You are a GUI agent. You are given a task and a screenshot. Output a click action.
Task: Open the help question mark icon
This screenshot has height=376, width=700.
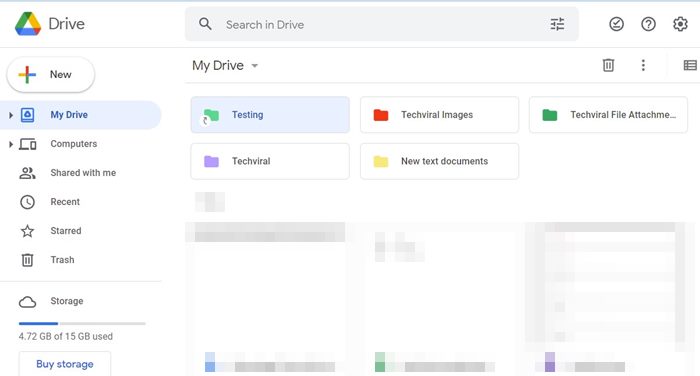coord(648,24)
